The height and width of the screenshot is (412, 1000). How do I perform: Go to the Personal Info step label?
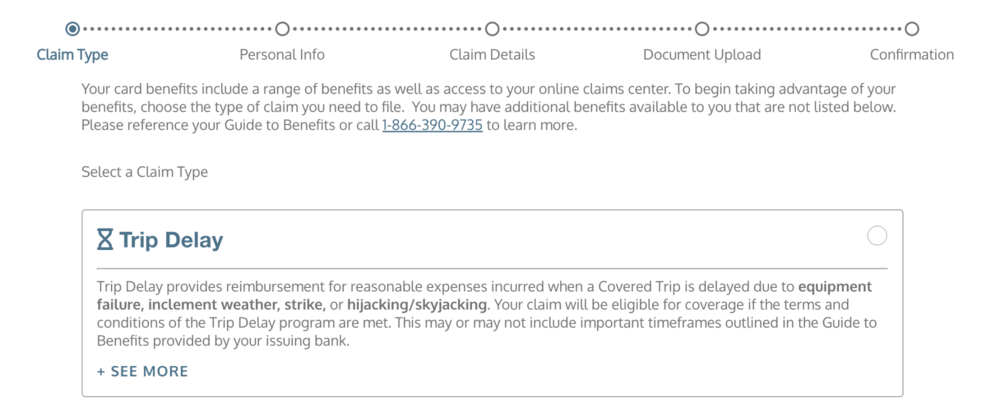[x=282, y=55]
